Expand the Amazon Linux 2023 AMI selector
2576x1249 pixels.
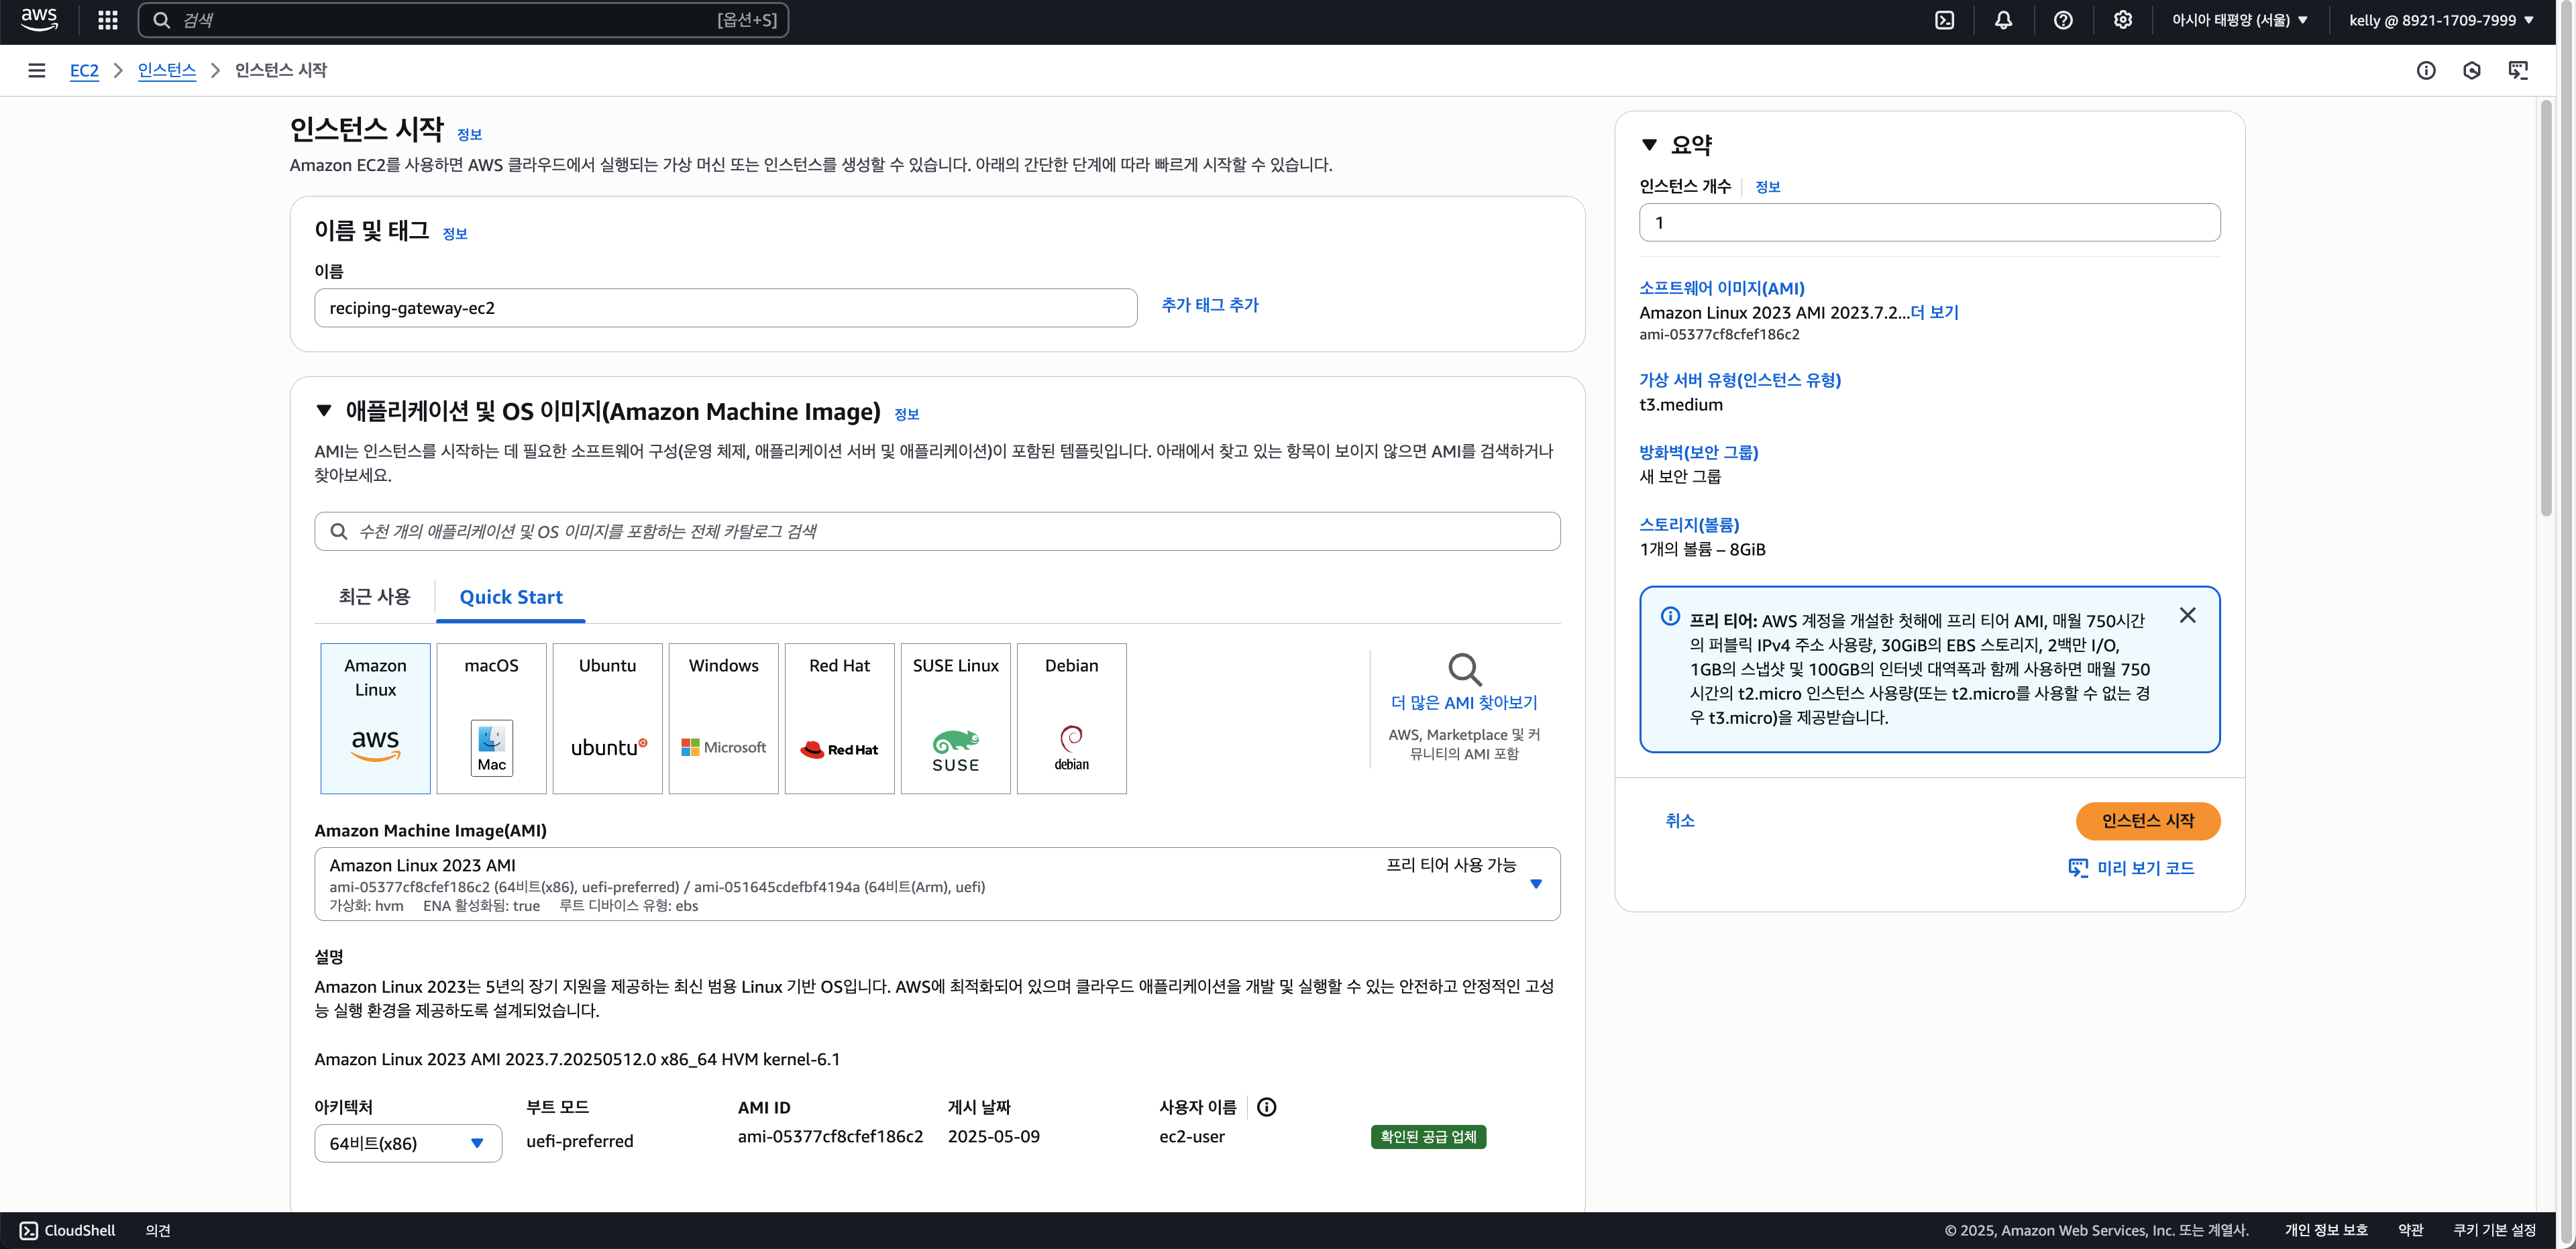1536,884
